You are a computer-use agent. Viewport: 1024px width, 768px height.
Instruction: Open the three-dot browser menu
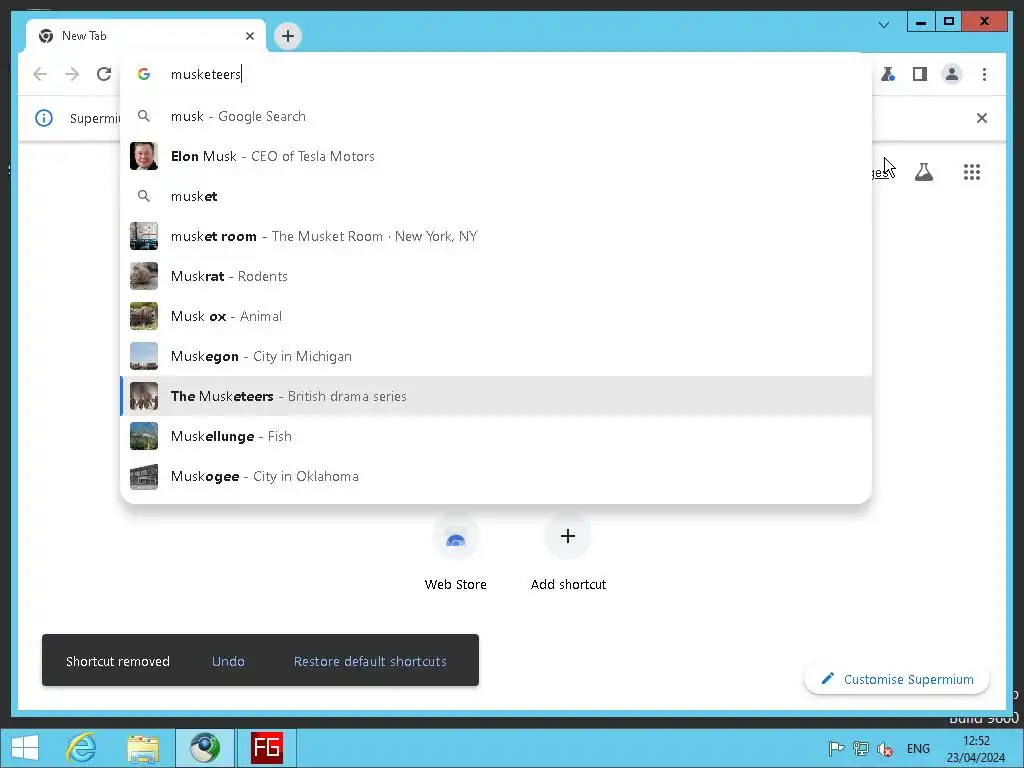coord(984,74)
